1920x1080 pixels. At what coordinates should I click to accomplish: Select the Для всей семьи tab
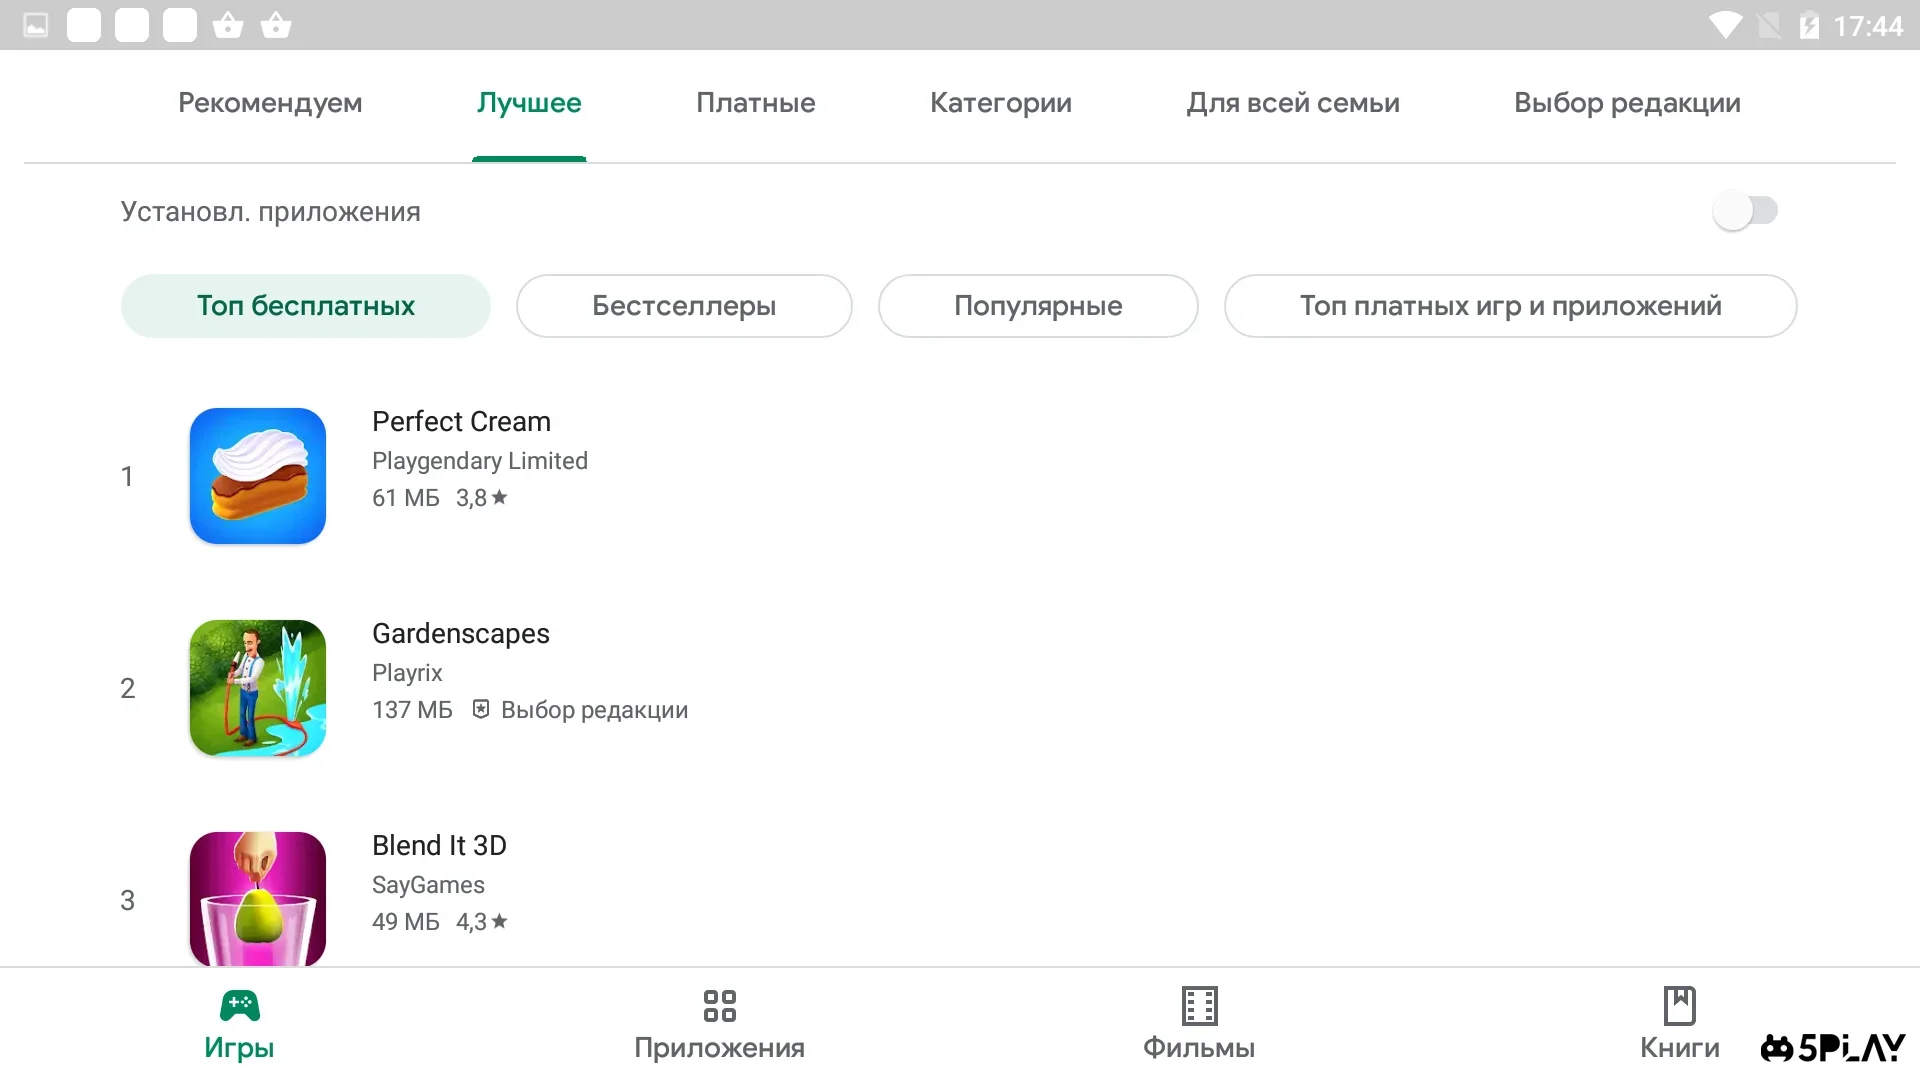(x=1292, y=103)
